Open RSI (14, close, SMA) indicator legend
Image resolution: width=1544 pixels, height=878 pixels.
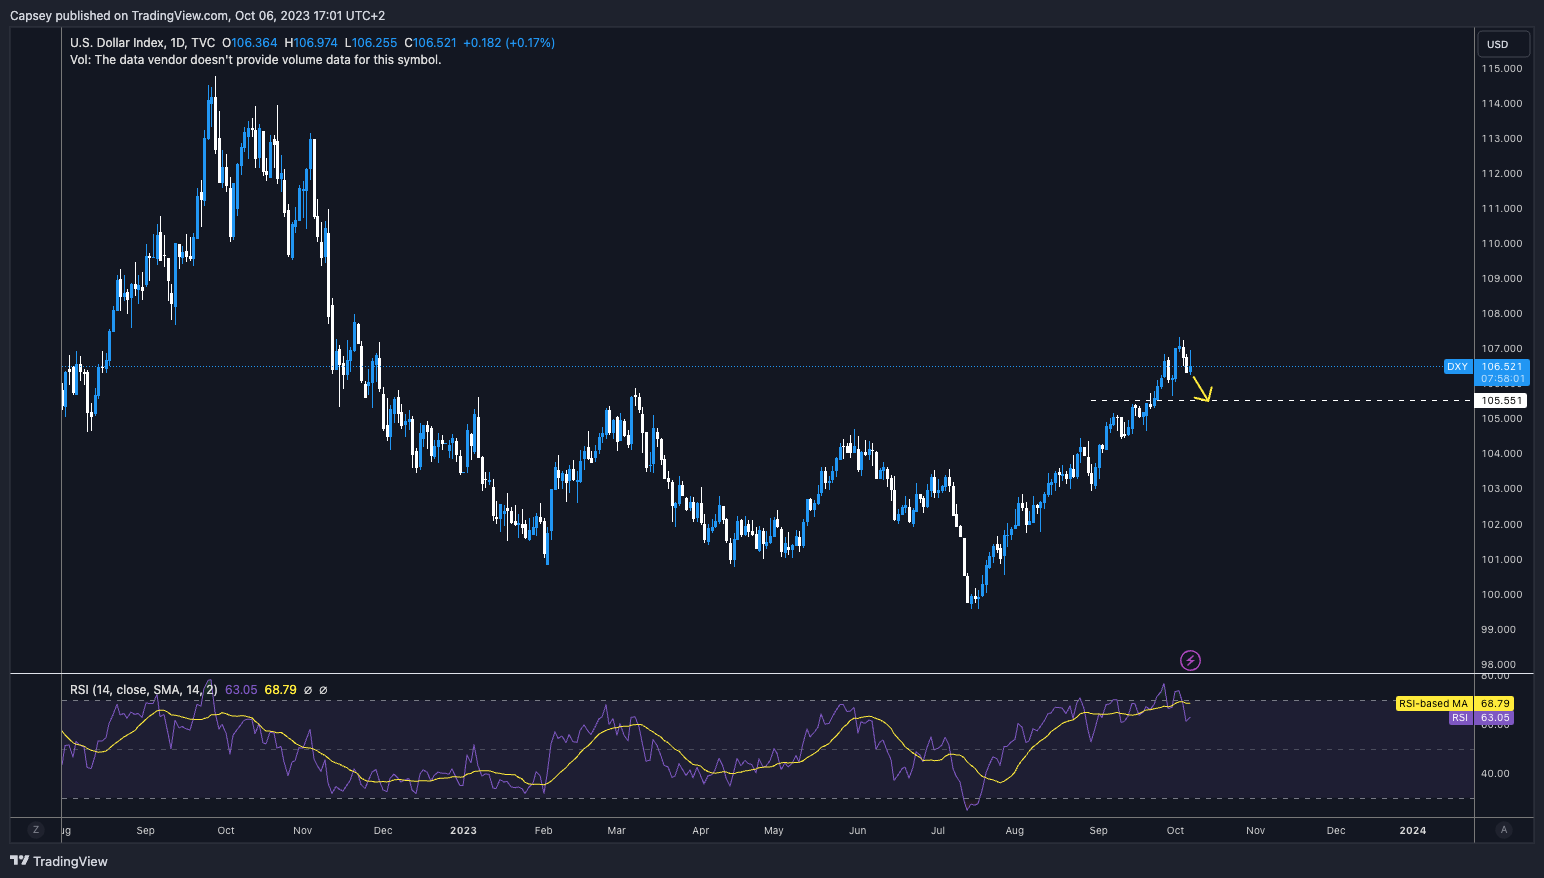pyautogui.click(x=143, y=690)
